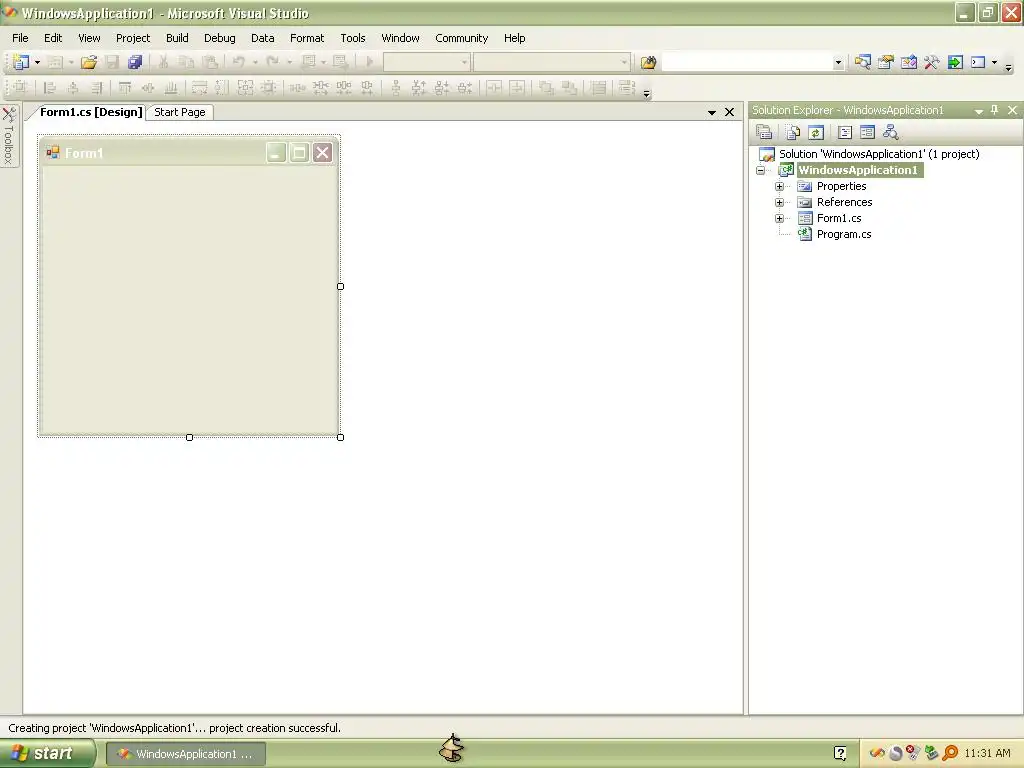The width and height of the screenshot is (1024, 768).
Task: Click the Start Debugging play icon
Action: [370, 62]
